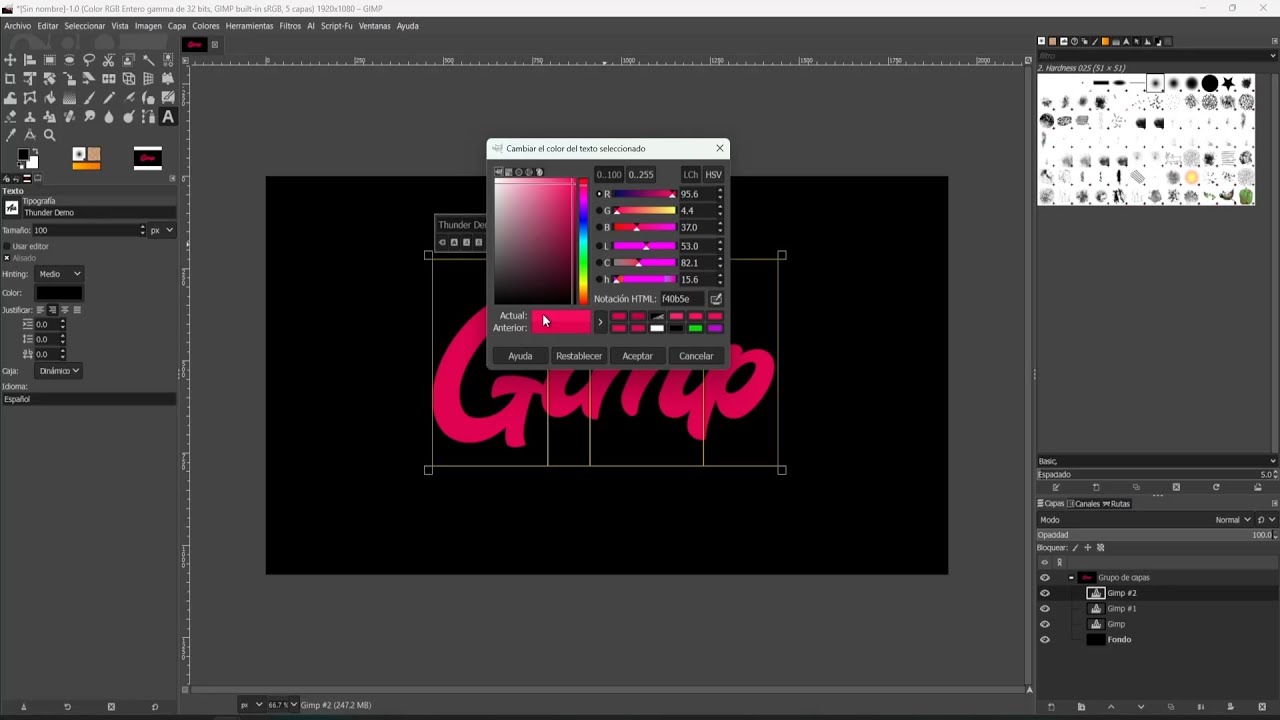Pick the green swatch in color history
This screenshot has width=1280, height=720.
click(695, 328)
